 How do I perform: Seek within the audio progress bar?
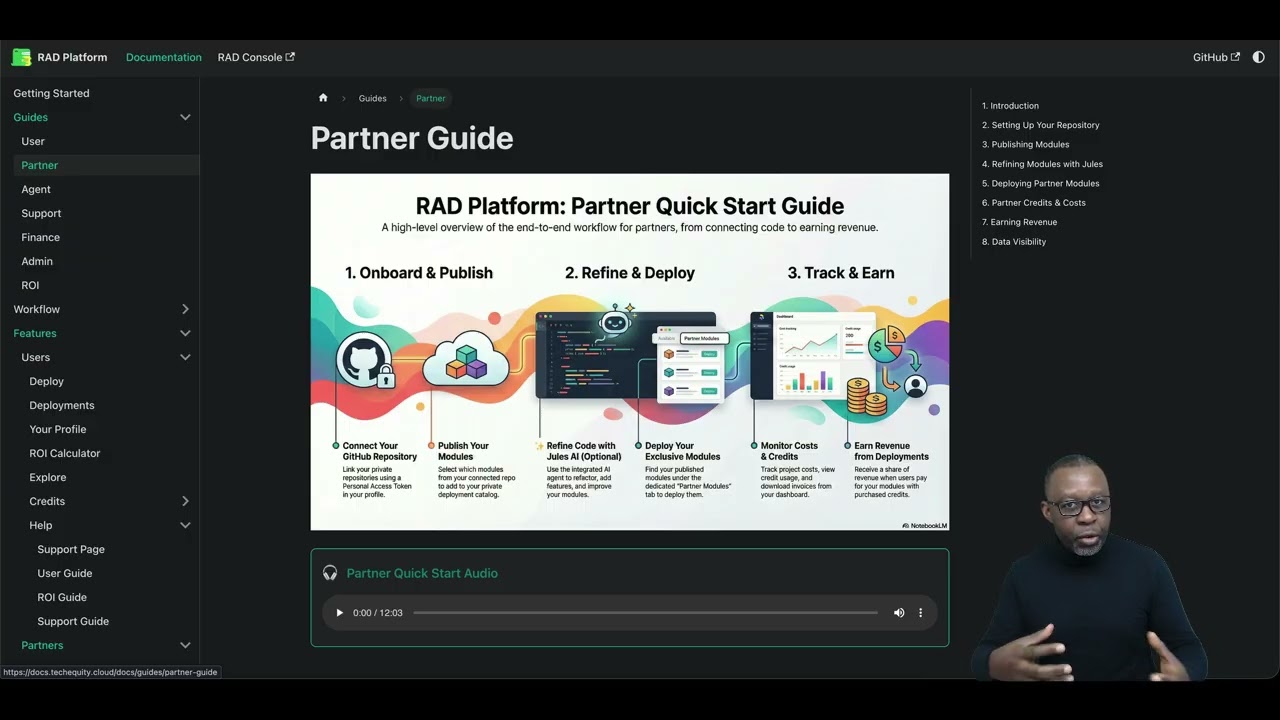tap(645, 613)
